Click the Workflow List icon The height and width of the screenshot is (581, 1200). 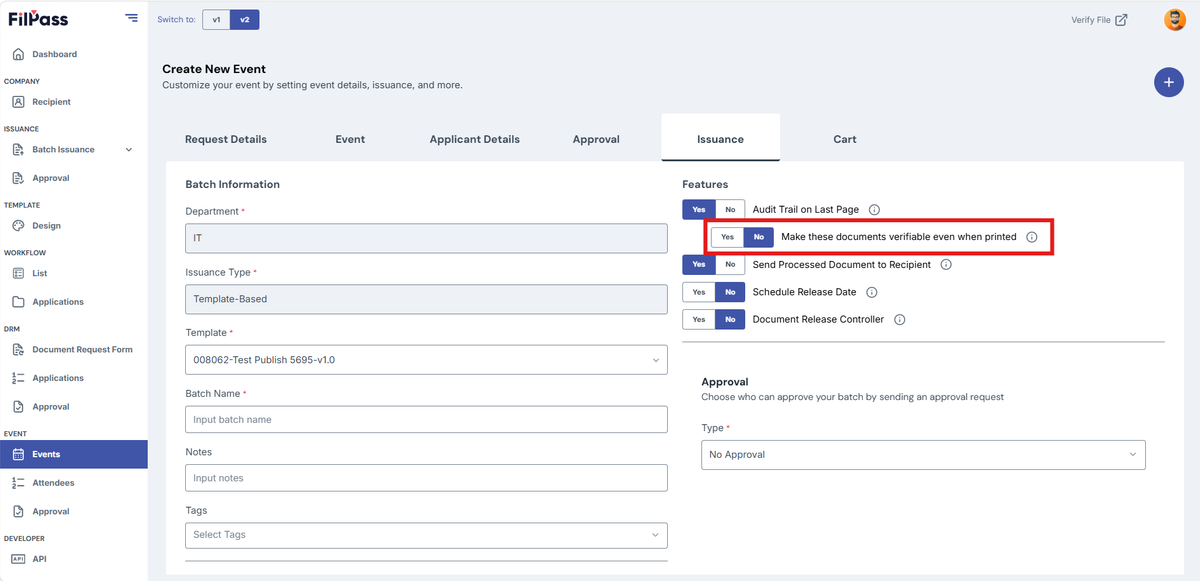(18, 273)
